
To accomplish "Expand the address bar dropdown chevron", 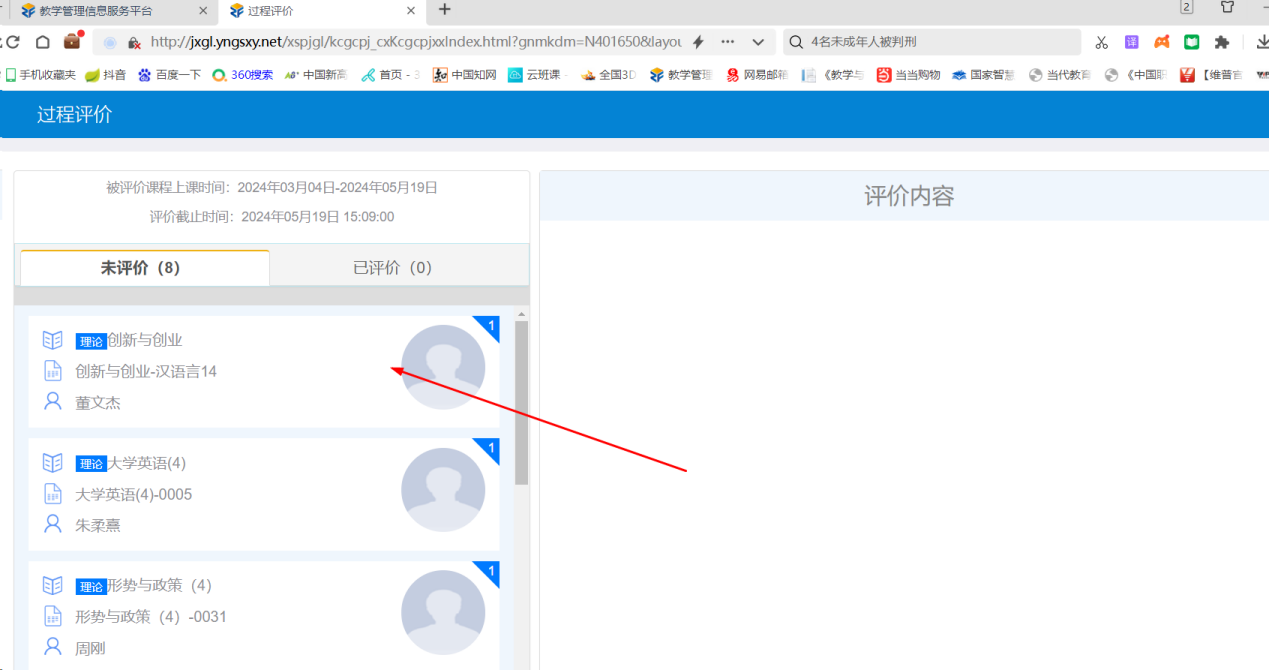I will click(758, 42).
